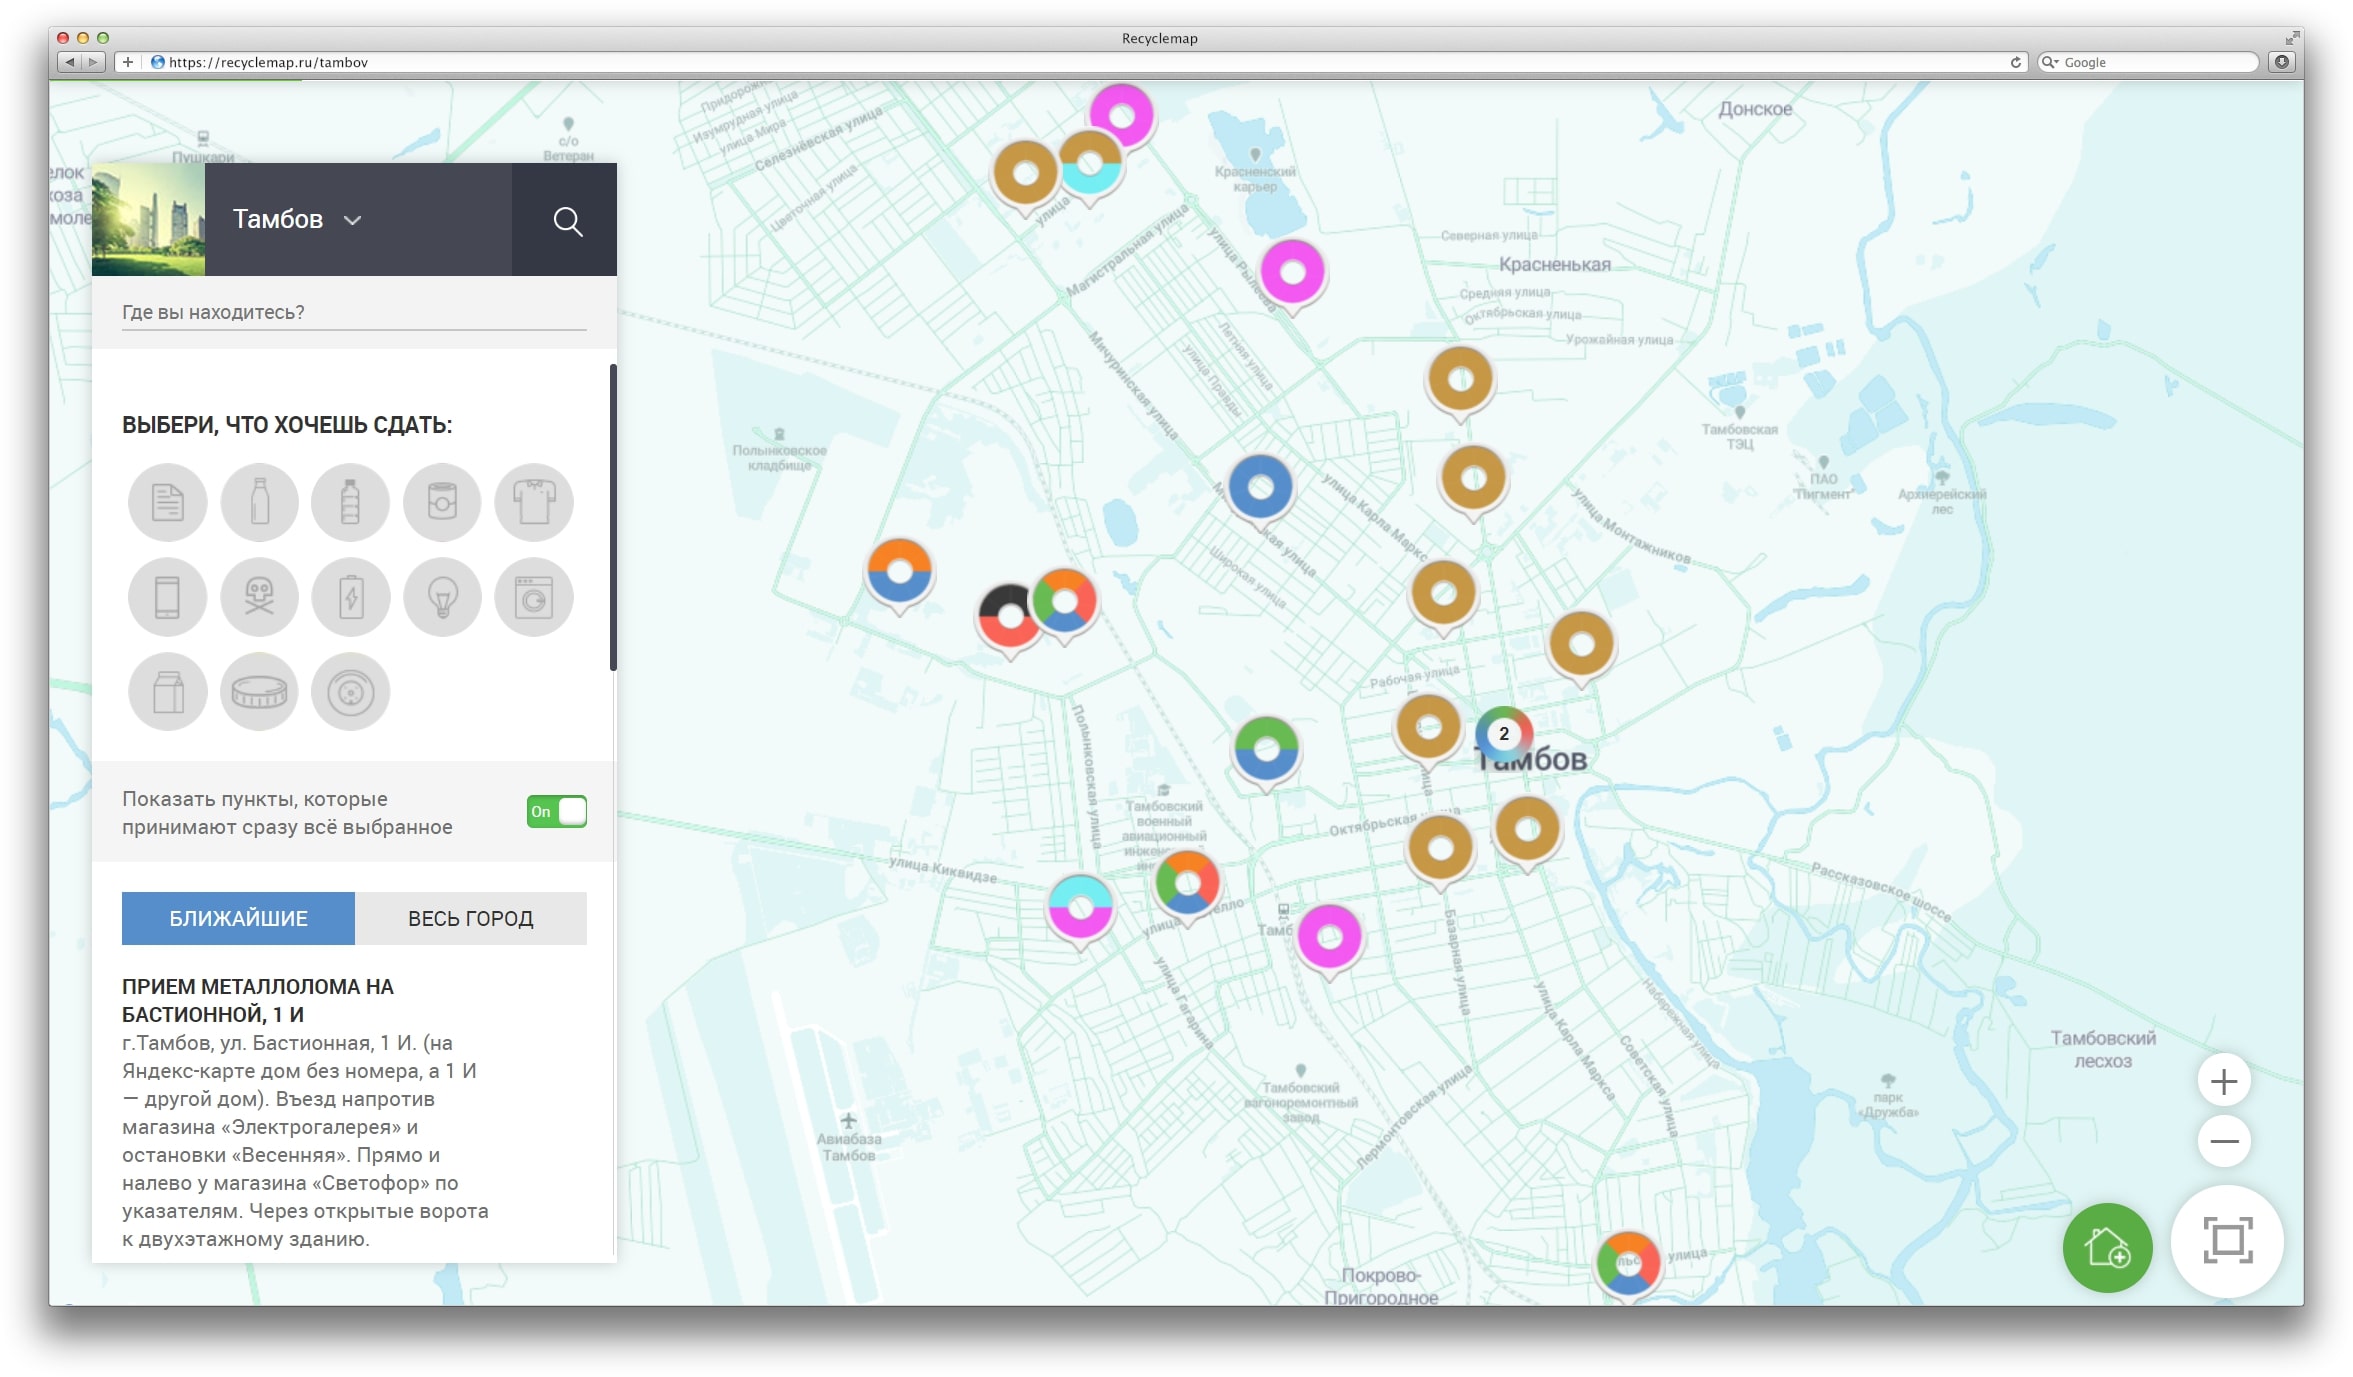This screenshot has height=1377, width=2353.
Task: Select the clothing t-shirt category icon
Action: point(534,502)
